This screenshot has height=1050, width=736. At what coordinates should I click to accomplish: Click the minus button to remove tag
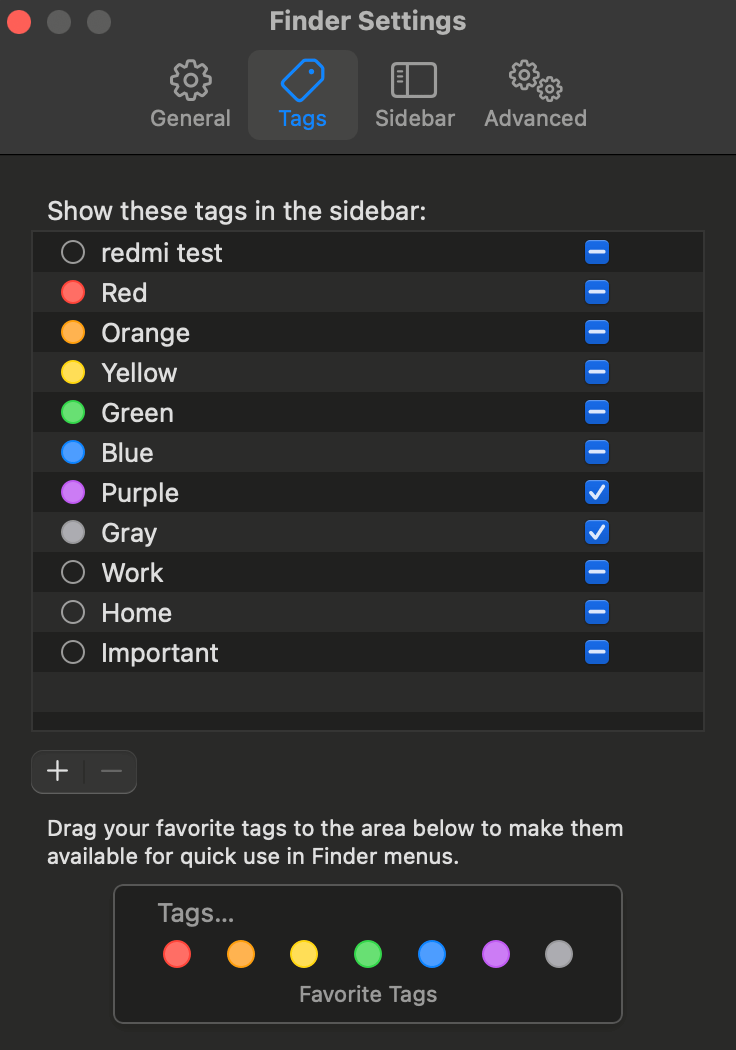coord(111,771)
